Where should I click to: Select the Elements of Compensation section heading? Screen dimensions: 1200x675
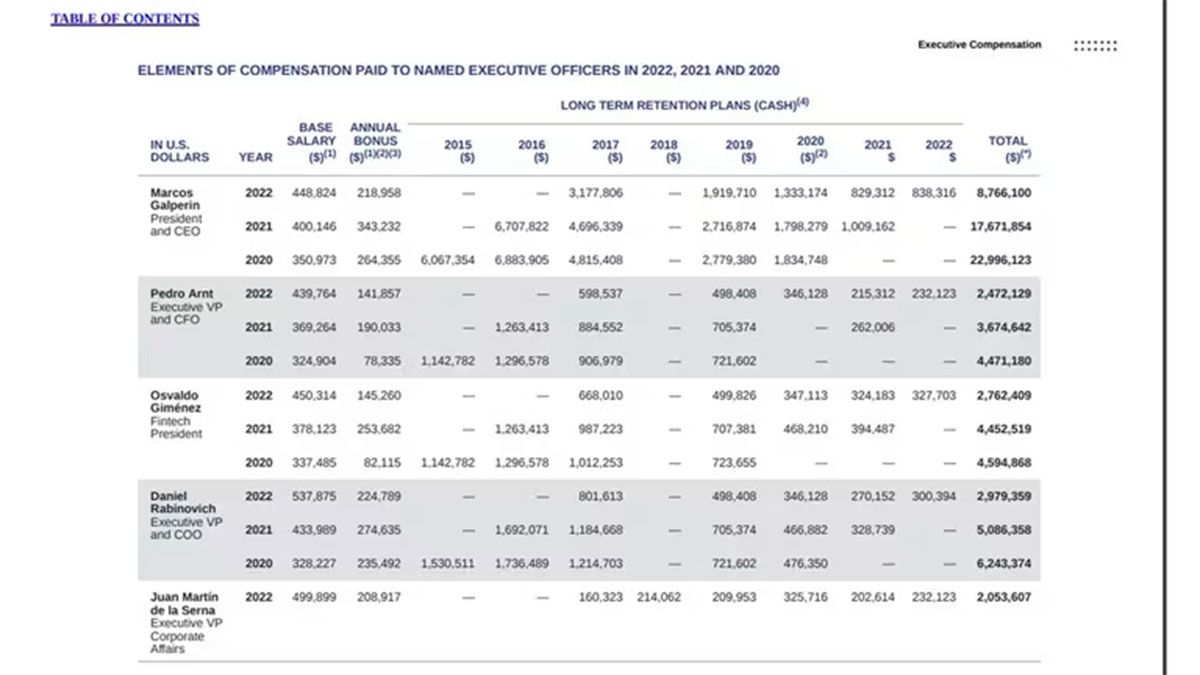(458, 71)
